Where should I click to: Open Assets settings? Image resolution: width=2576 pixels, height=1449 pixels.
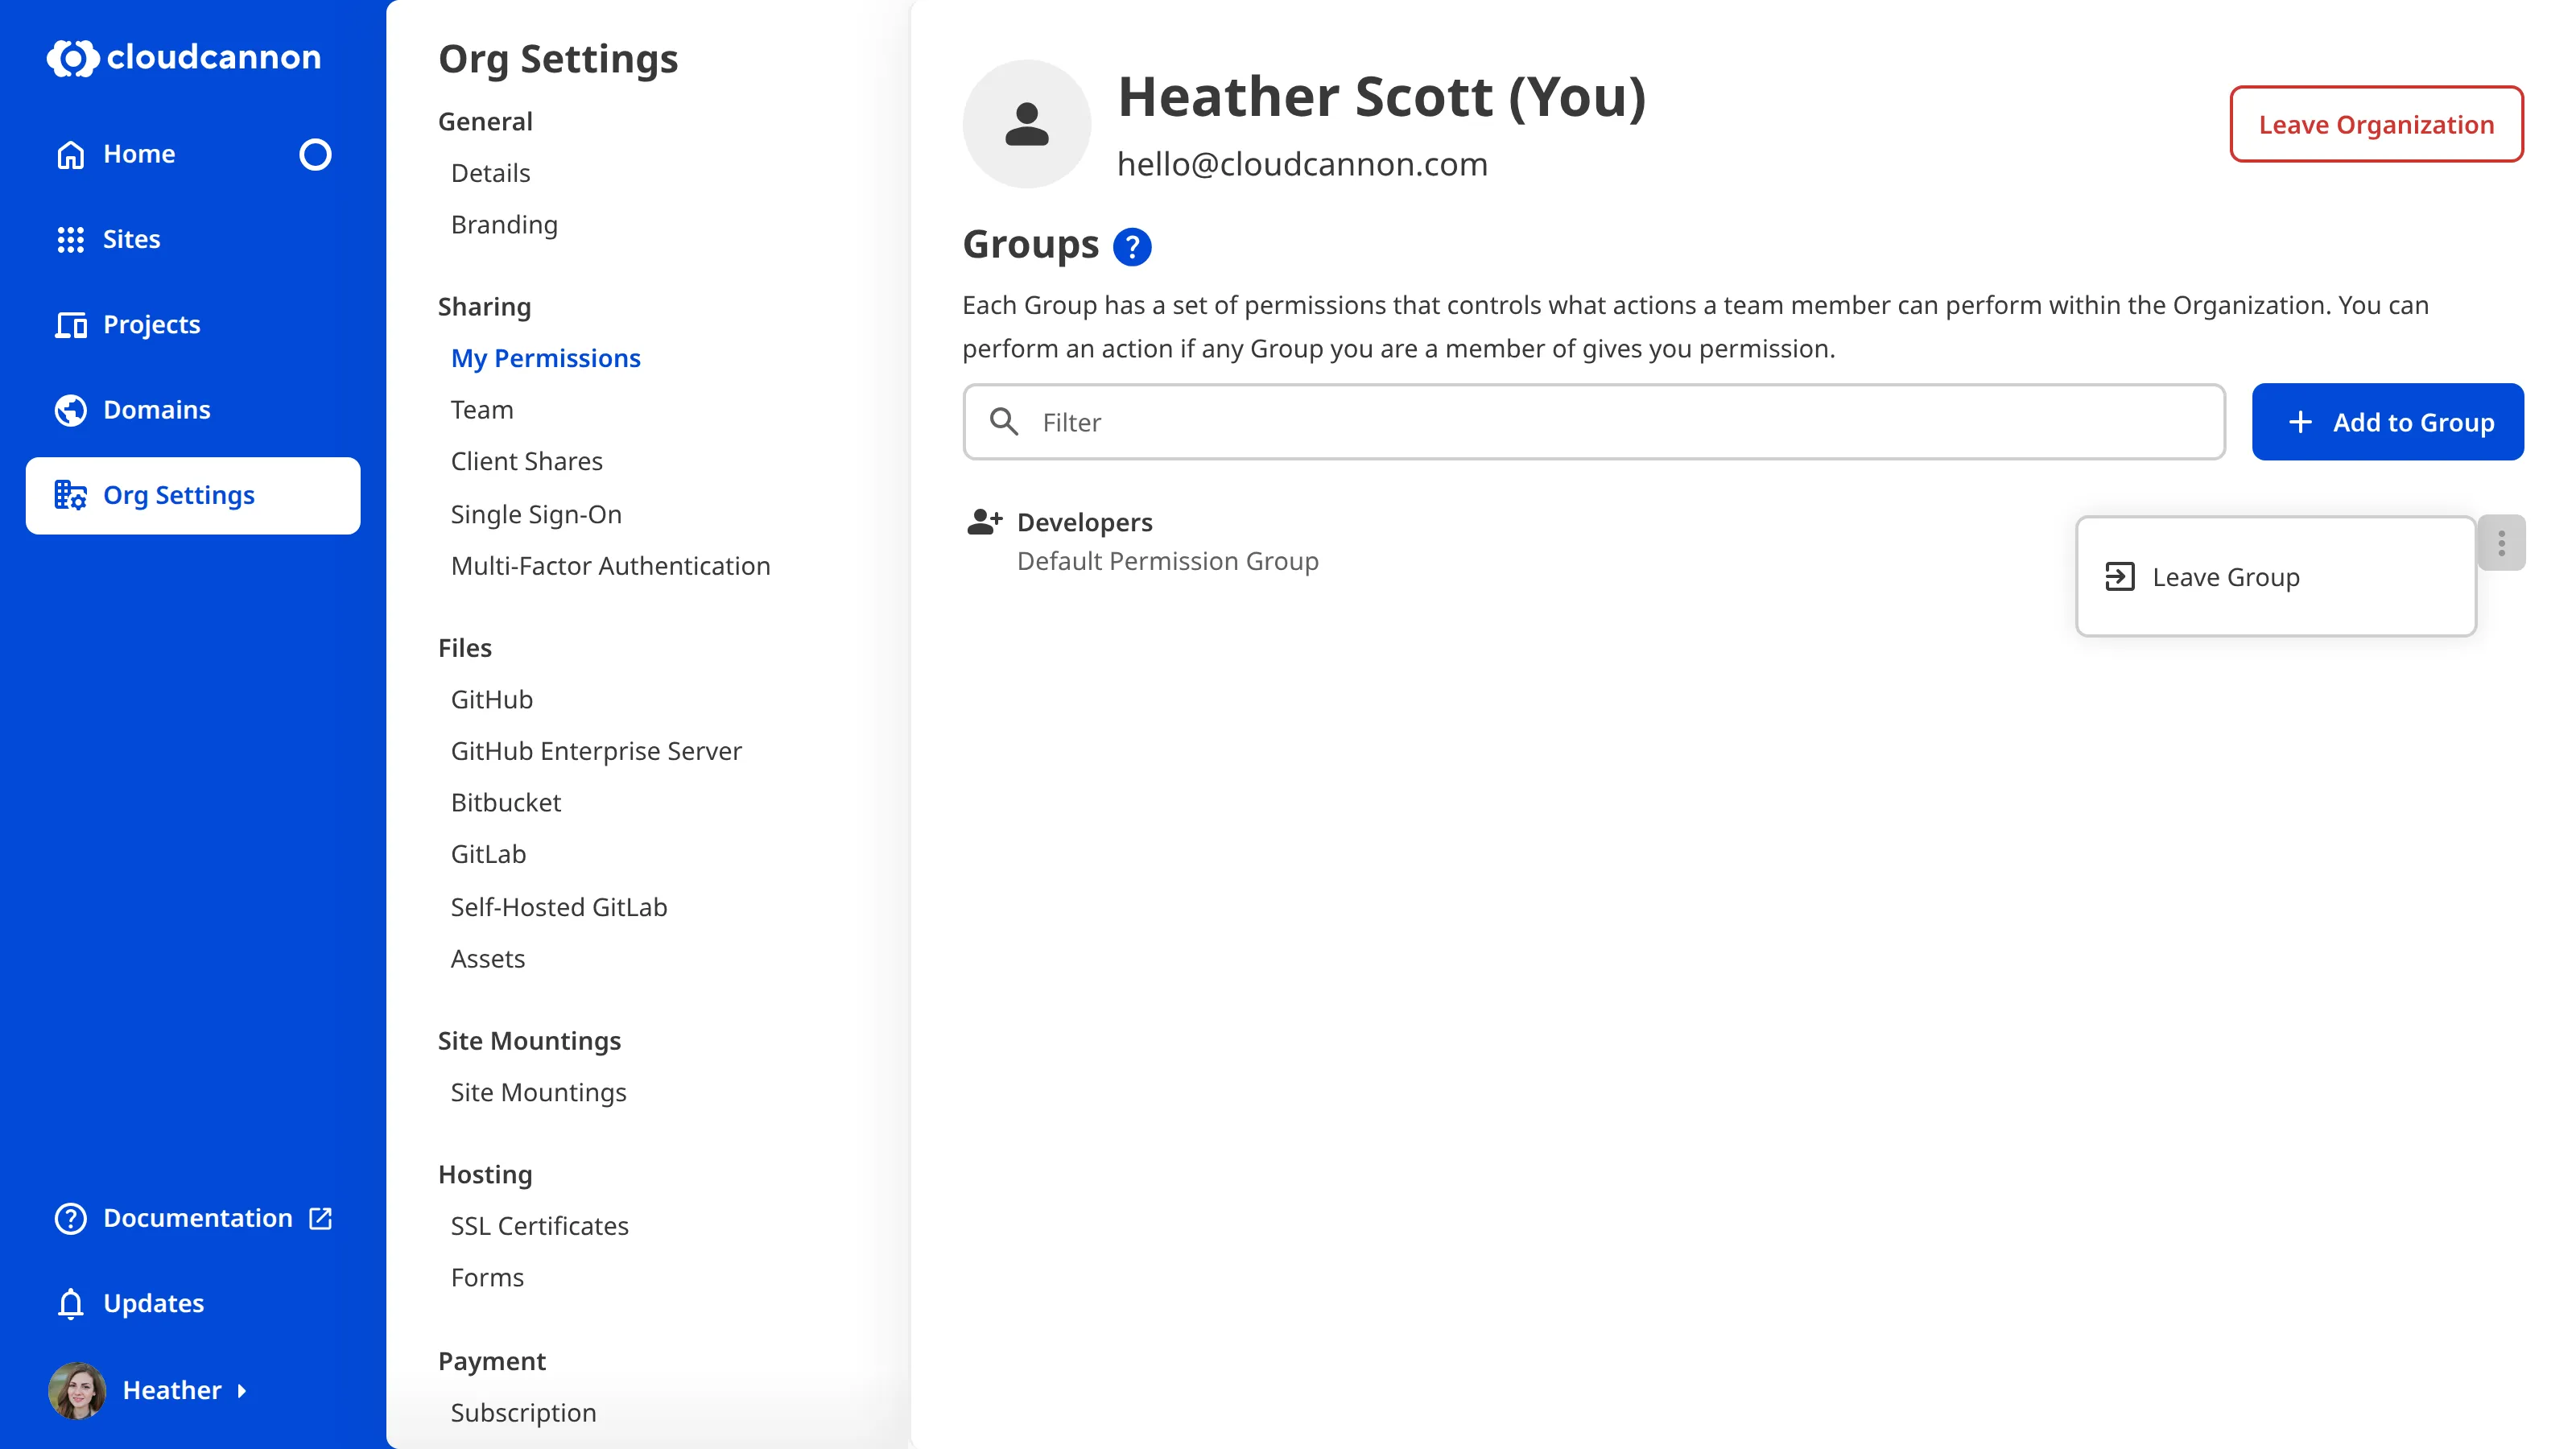click(x=487, y=959)
